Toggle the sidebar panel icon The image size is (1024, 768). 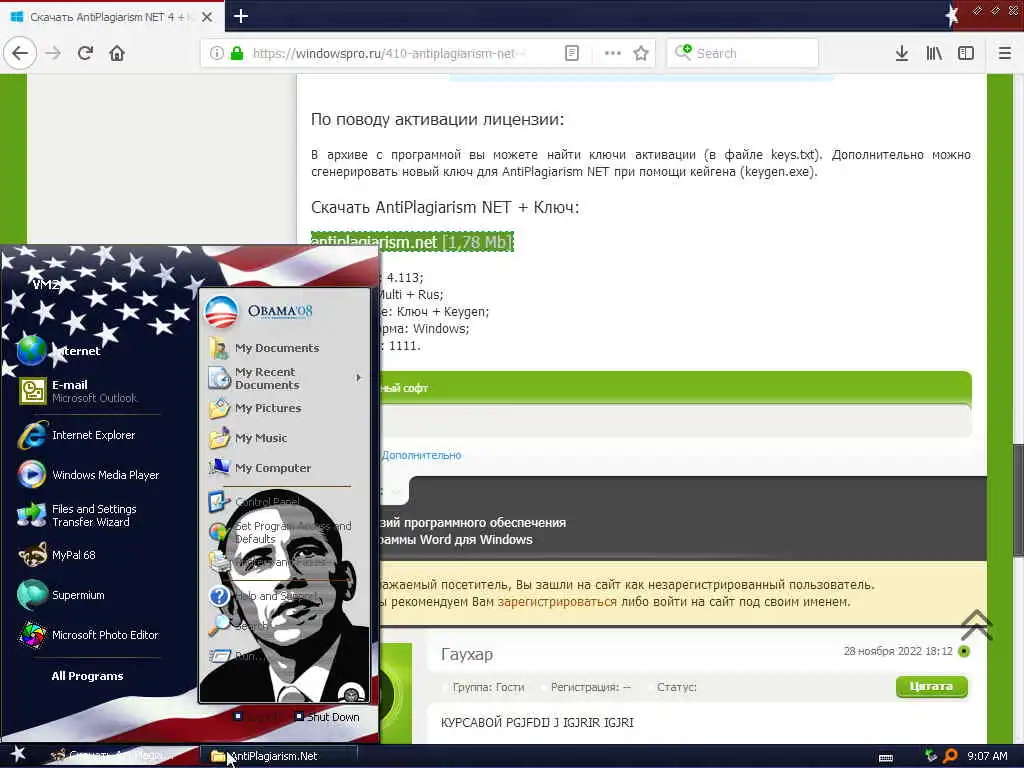pos(966,53)
